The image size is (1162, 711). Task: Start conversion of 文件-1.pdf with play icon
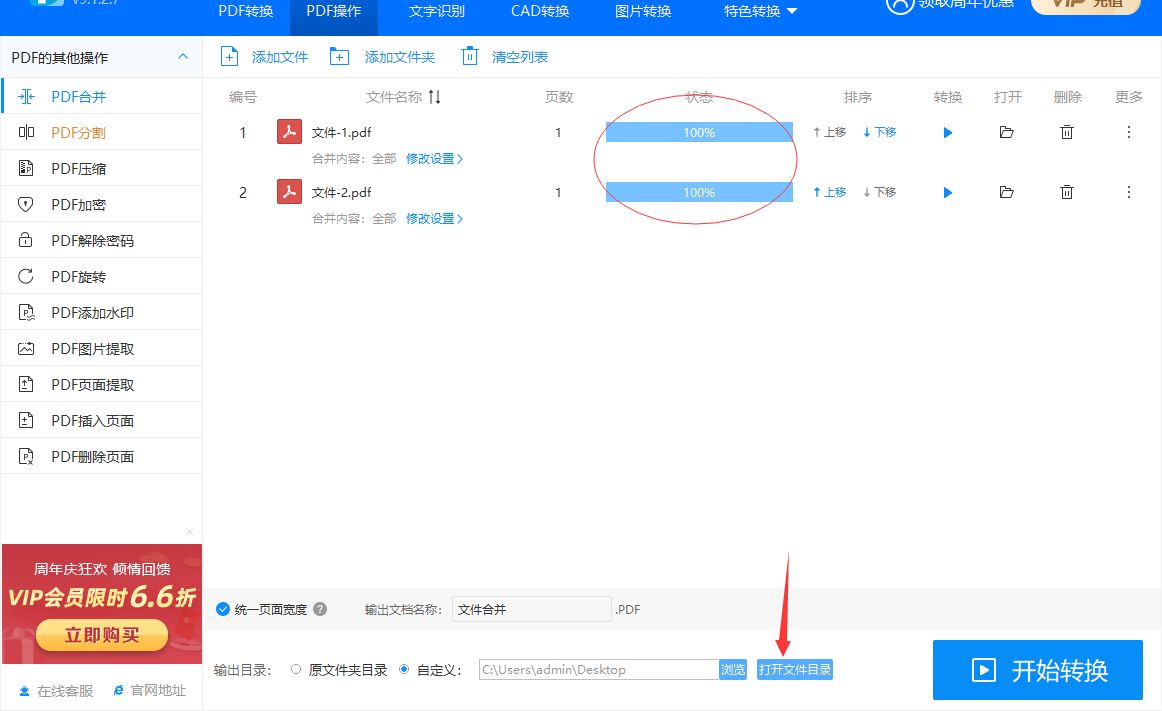point(947,133)
